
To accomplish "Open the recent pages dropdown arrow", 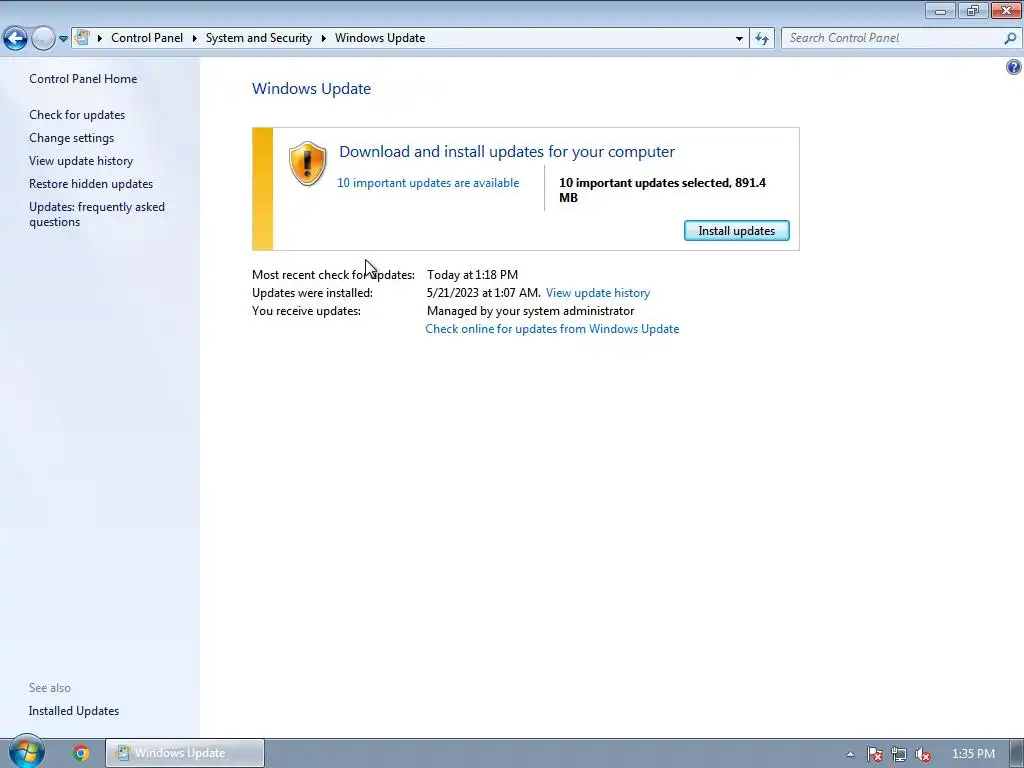I will 63,39.
